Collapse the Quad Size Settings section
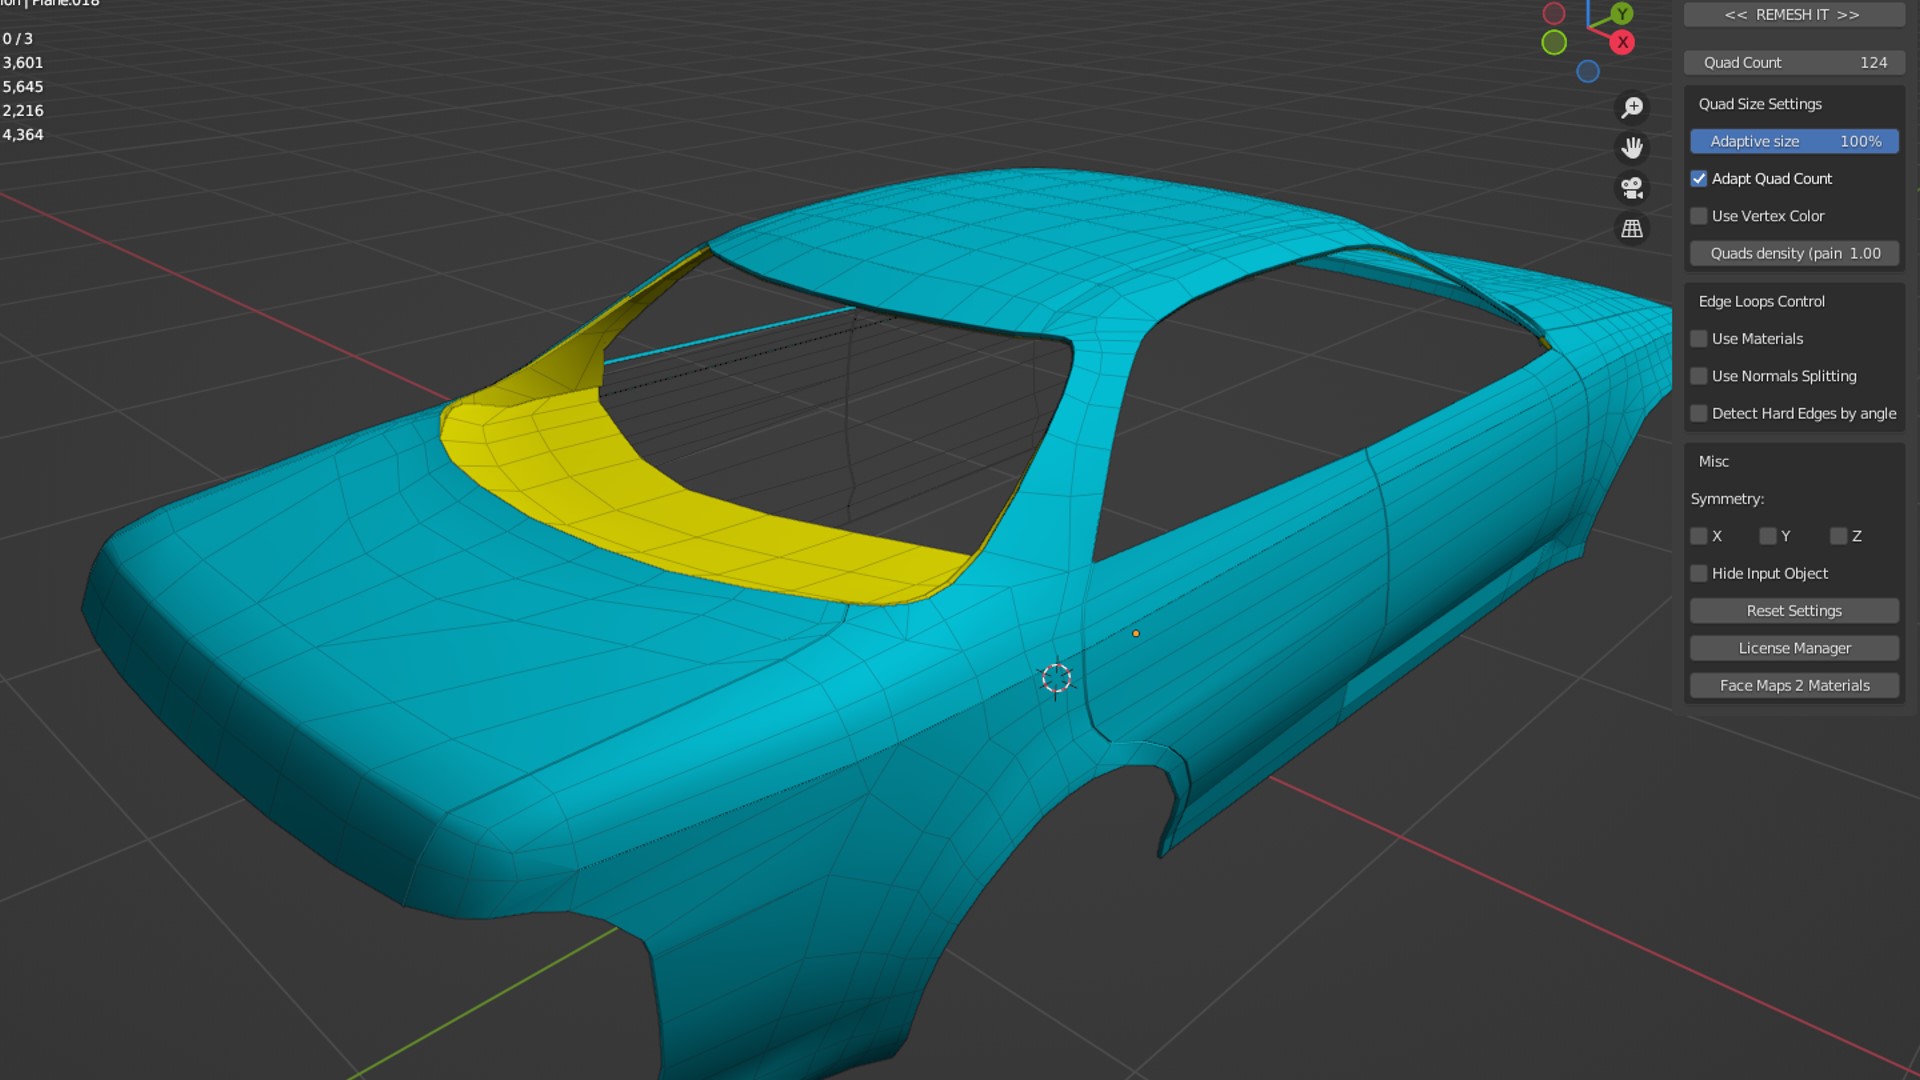1920x1080 pixels. tap(1759, 104)
